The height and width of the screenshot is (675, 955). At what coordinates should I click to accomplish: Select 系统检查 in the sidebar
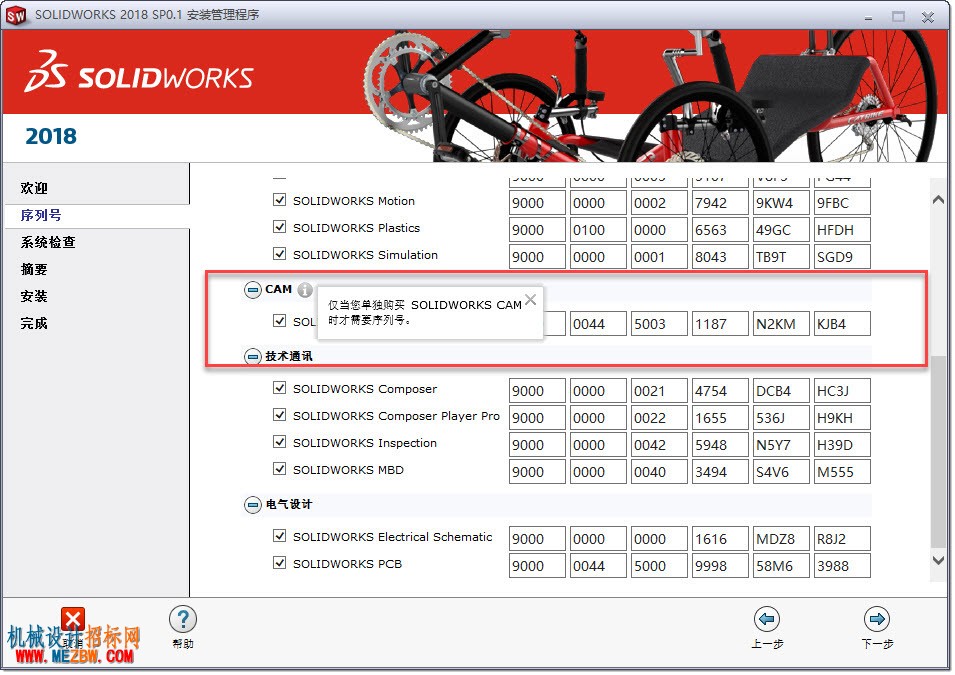click(x=48, y=242)
